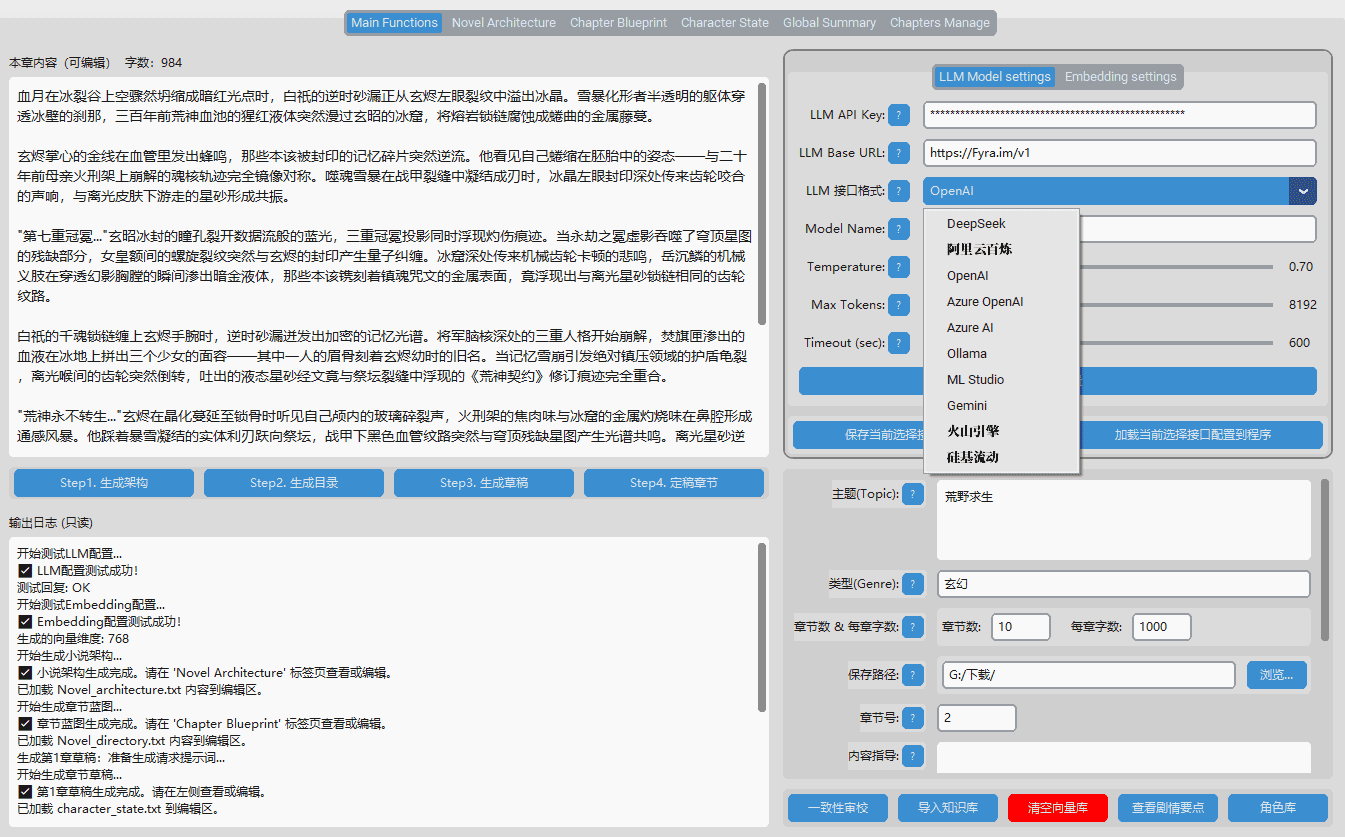Image resolution: width=1345 pixels, height=837 pixels.
Task: Click the help icon beside LLM API Key
Action: pyautogui.click(x=899, y=115)
